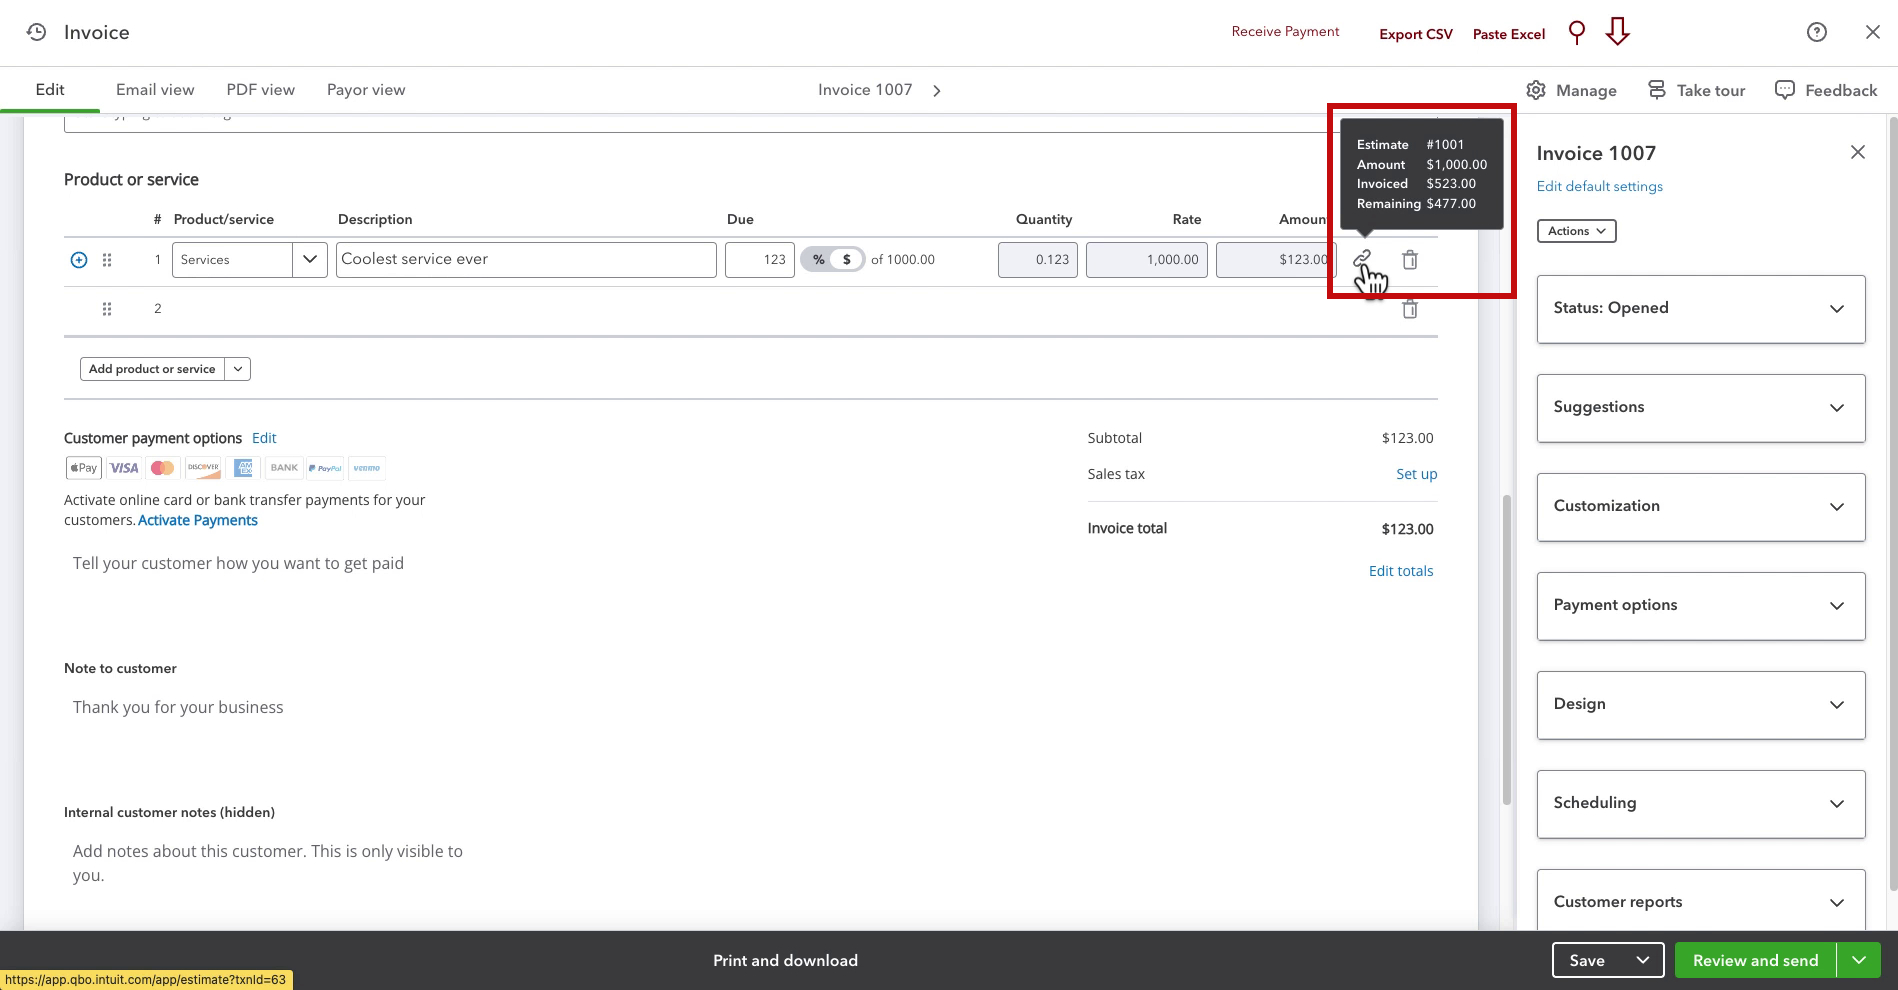Delete line 1 with its trash icon
The image size is (1898, 990).
(x=1410, y=260)
